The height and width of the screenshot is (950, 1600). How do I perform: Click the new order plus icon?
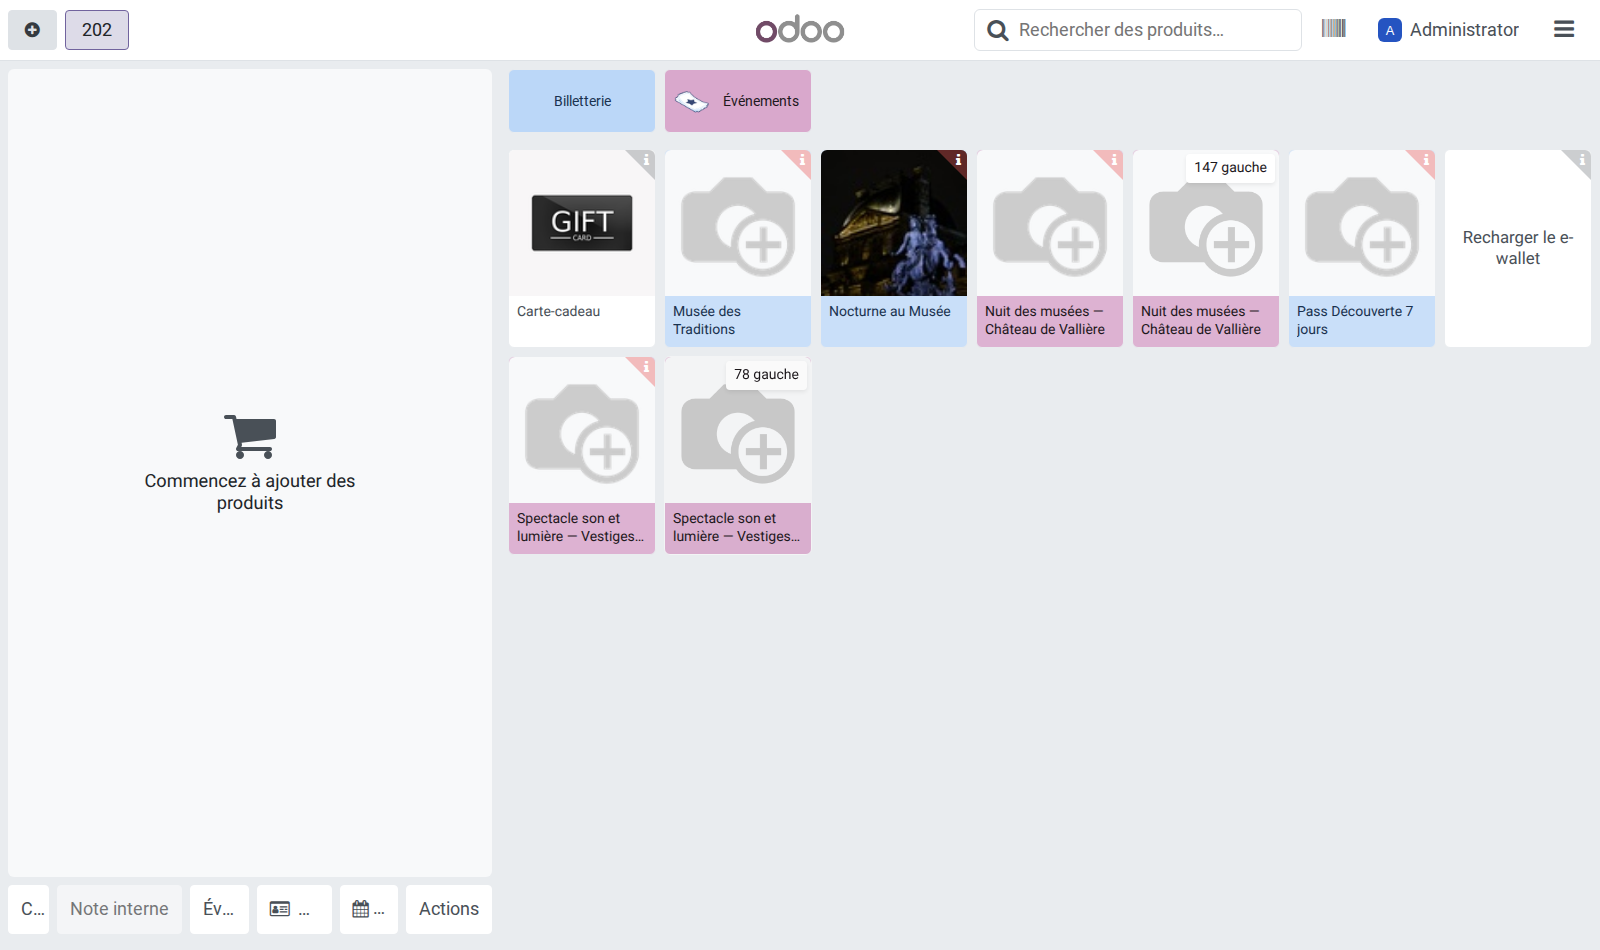click(x=32, y=30)
